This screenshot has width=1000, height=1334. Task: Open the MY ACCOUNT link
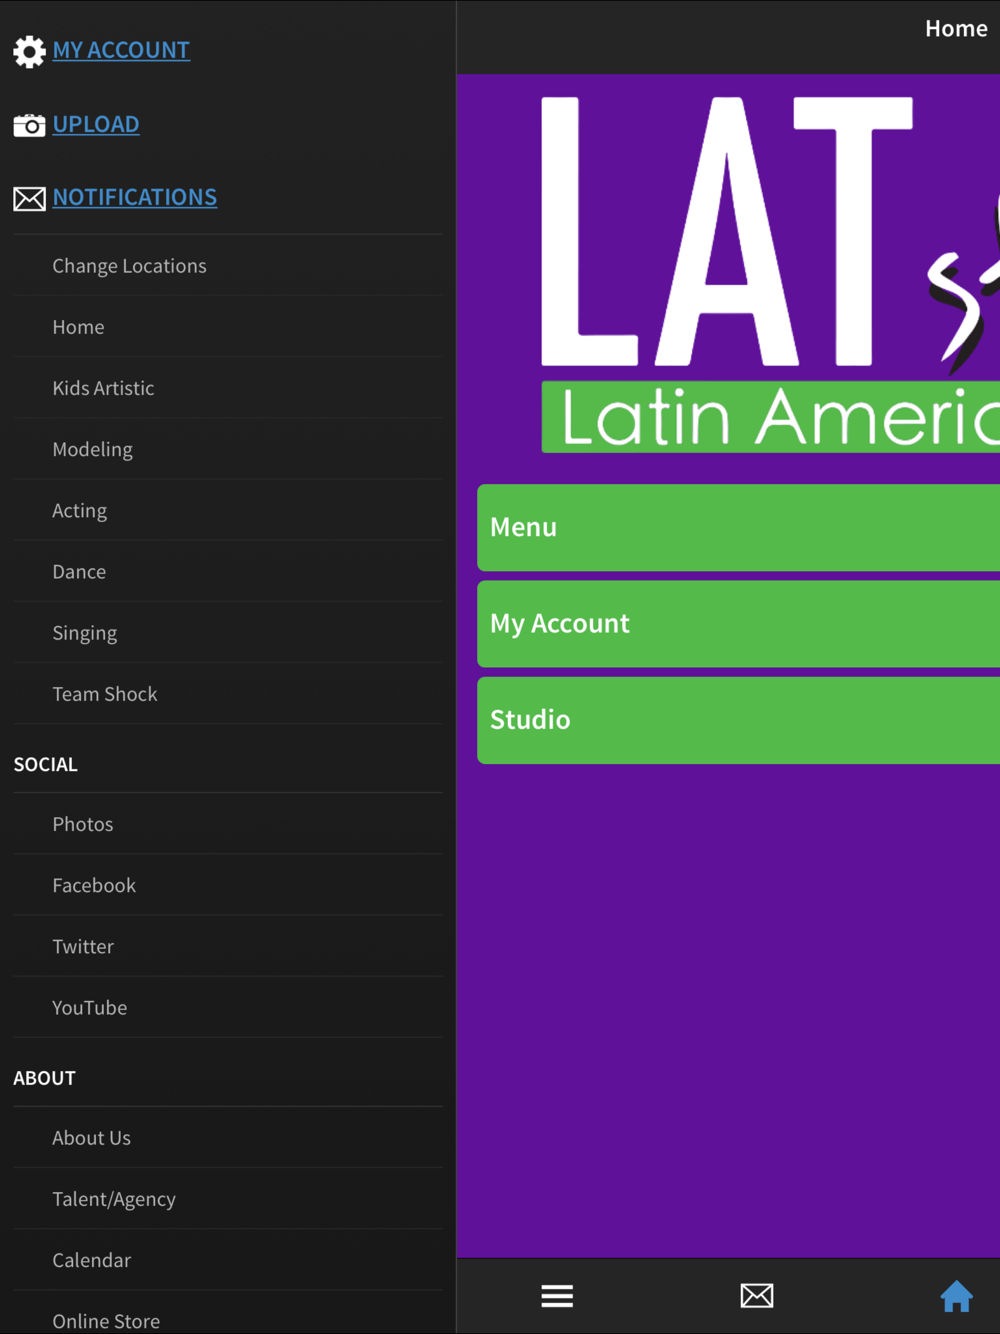pos(121,50)
